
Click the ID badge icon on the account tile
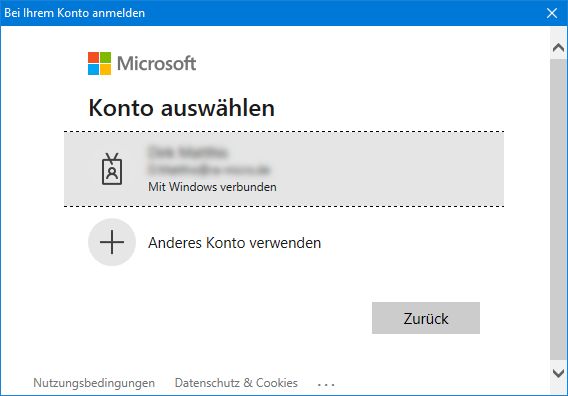point(112,169)
